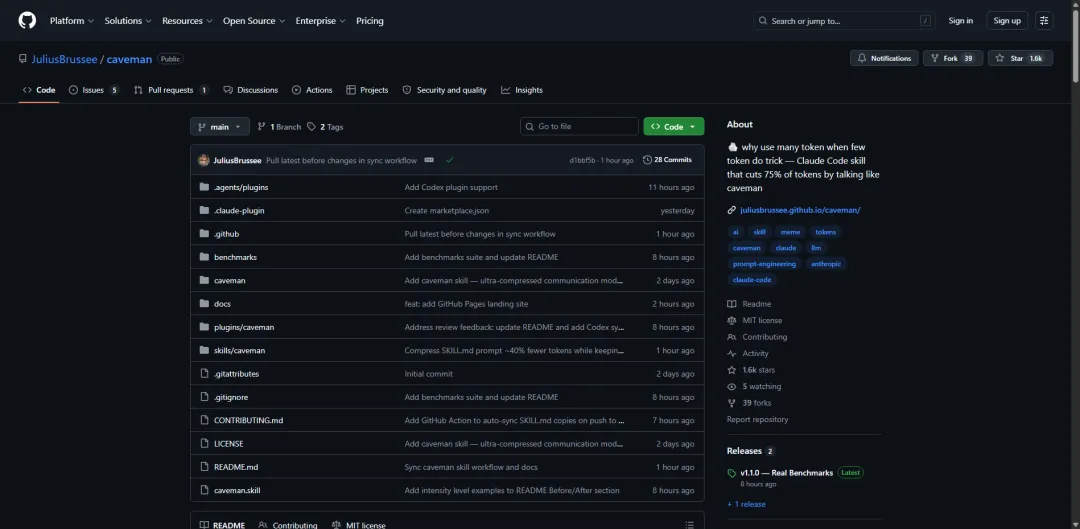This screenshot has height=529, width=1080.
Task: Focus the Go to file input
Action: [x=579, y=127]
